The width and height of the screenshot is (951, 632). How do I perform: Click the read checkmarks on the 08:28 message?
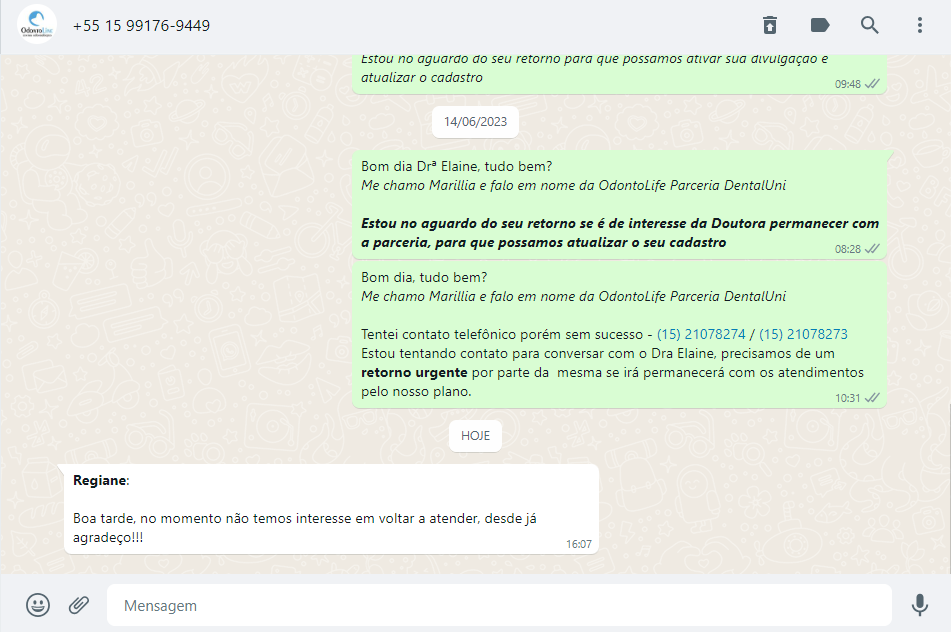872,249
